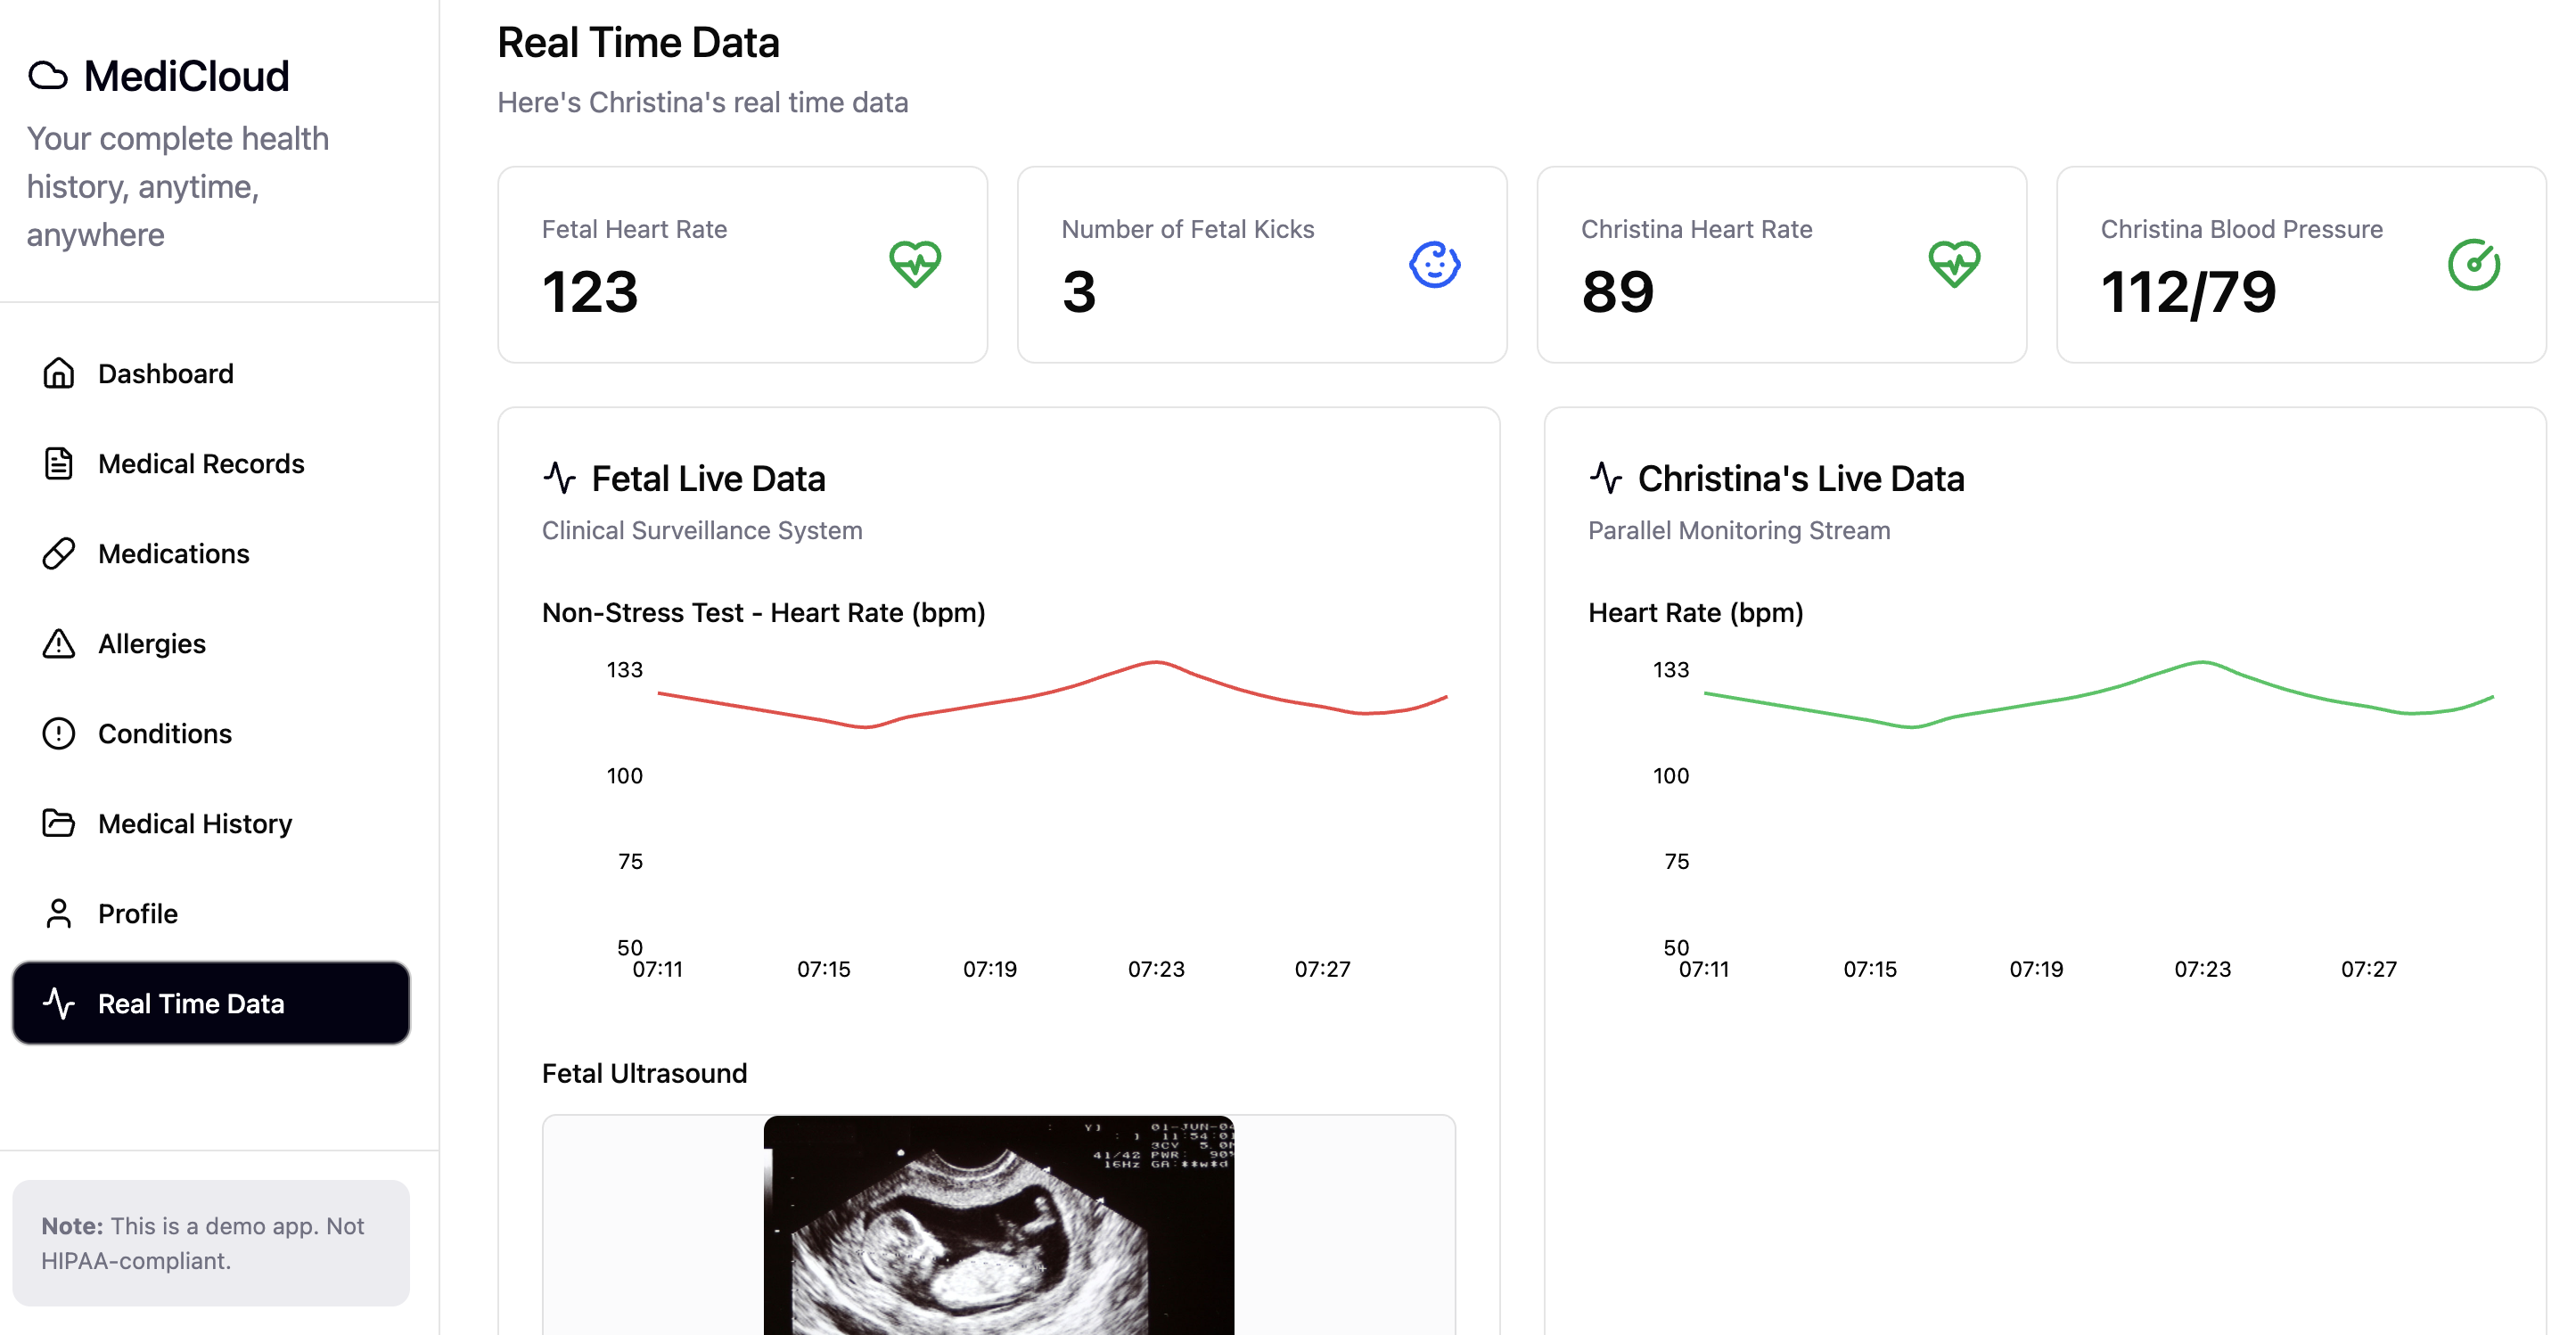Click the Christina Heart Rate heart icon
Viewport: 2576px width, 1335px height.
tap(1953, 264)
